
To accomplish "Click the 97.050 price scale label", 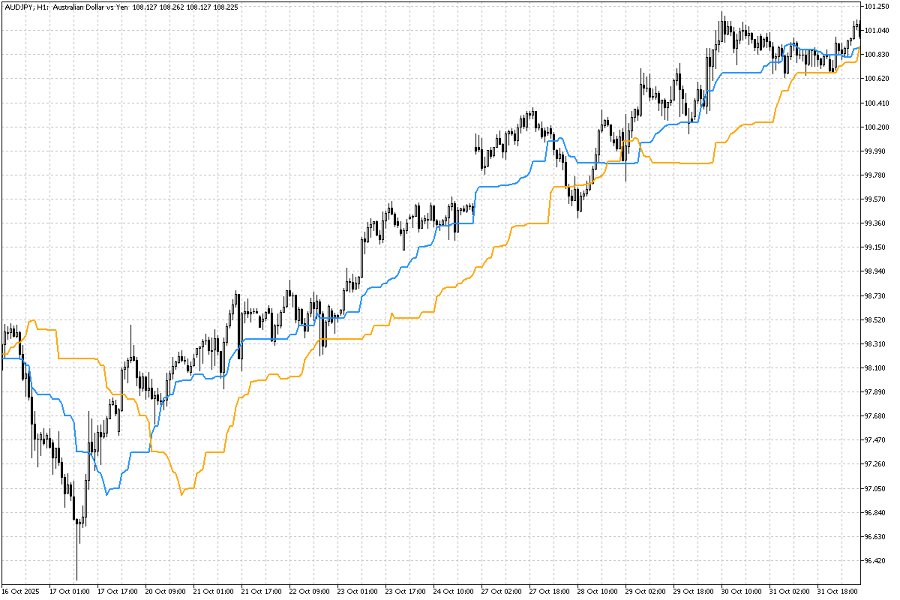I will coord(875,489).
